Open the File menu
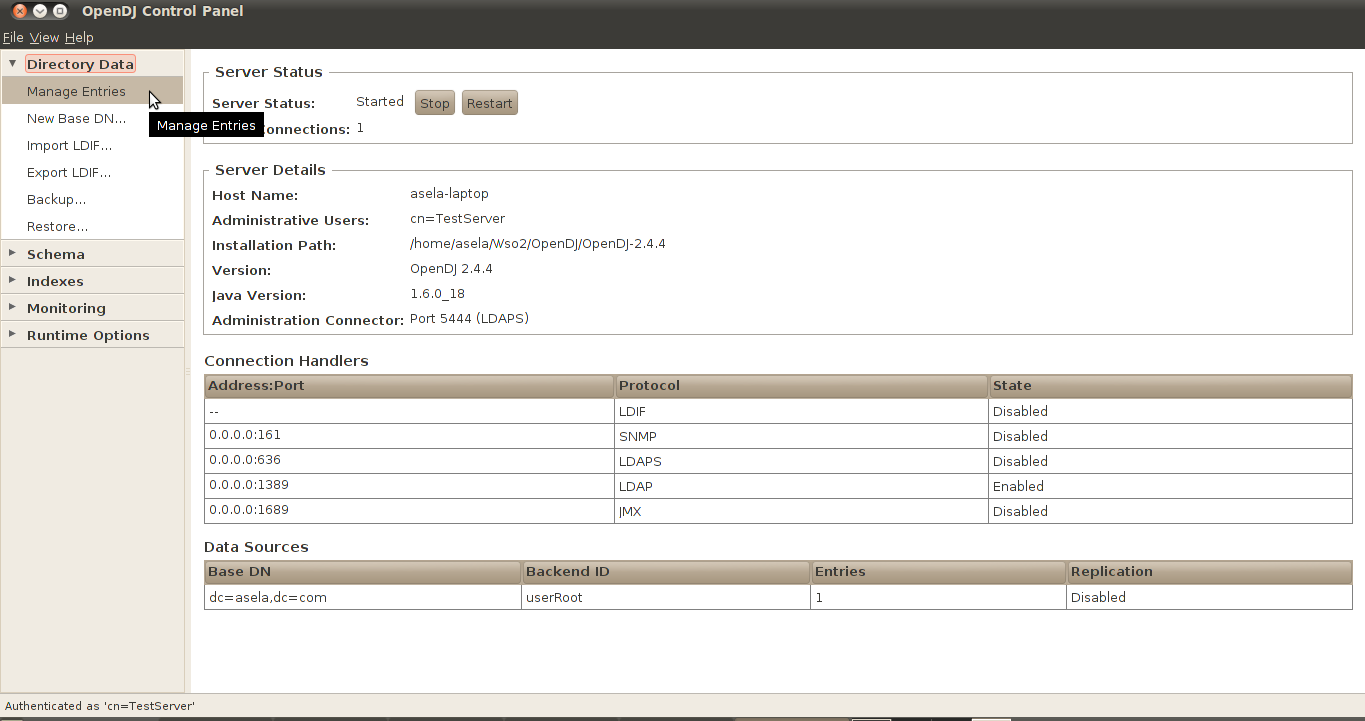The image size is (1365, 721). [13, 37]
